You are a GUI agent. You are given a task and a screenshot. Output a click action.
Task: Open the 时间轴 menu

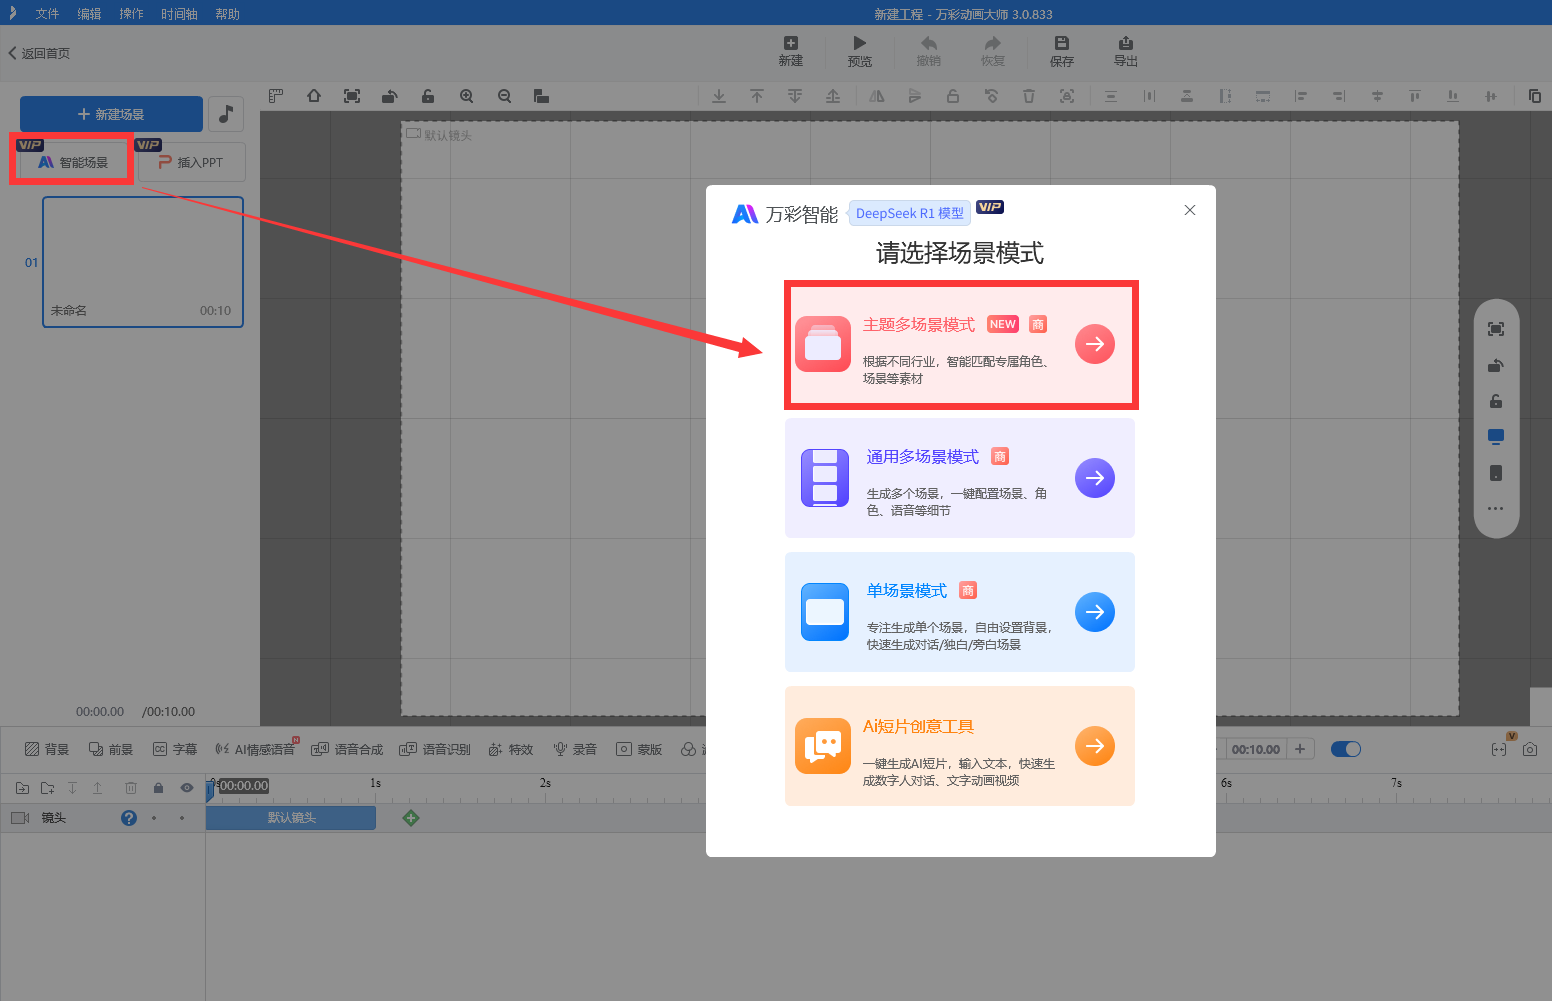click(x=179, y=14)
